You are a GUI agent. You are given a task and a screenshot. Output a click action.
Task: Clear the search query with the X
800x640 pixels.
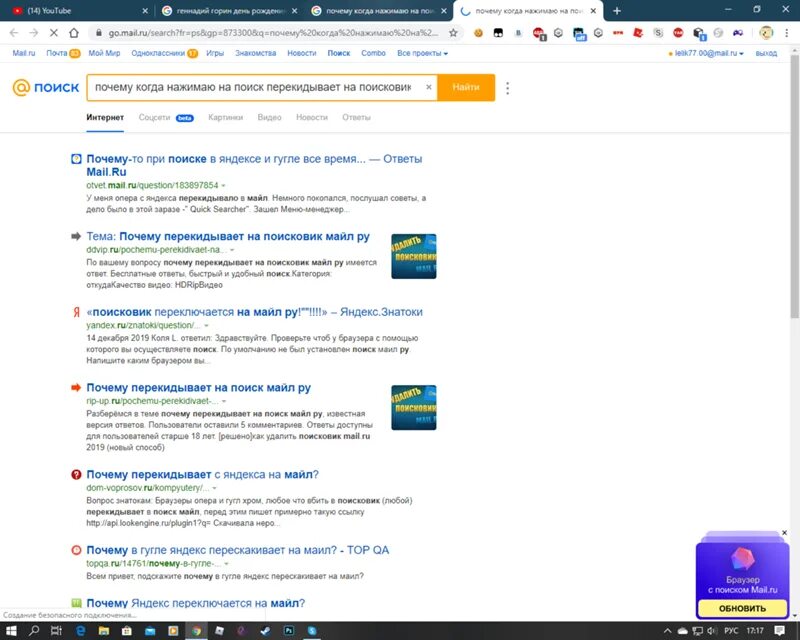(x=429, y=87)
